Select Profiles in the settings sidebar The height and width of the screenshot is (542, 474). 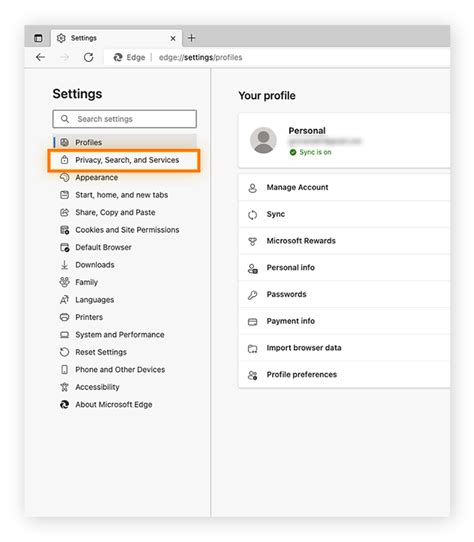coord(125,142)
